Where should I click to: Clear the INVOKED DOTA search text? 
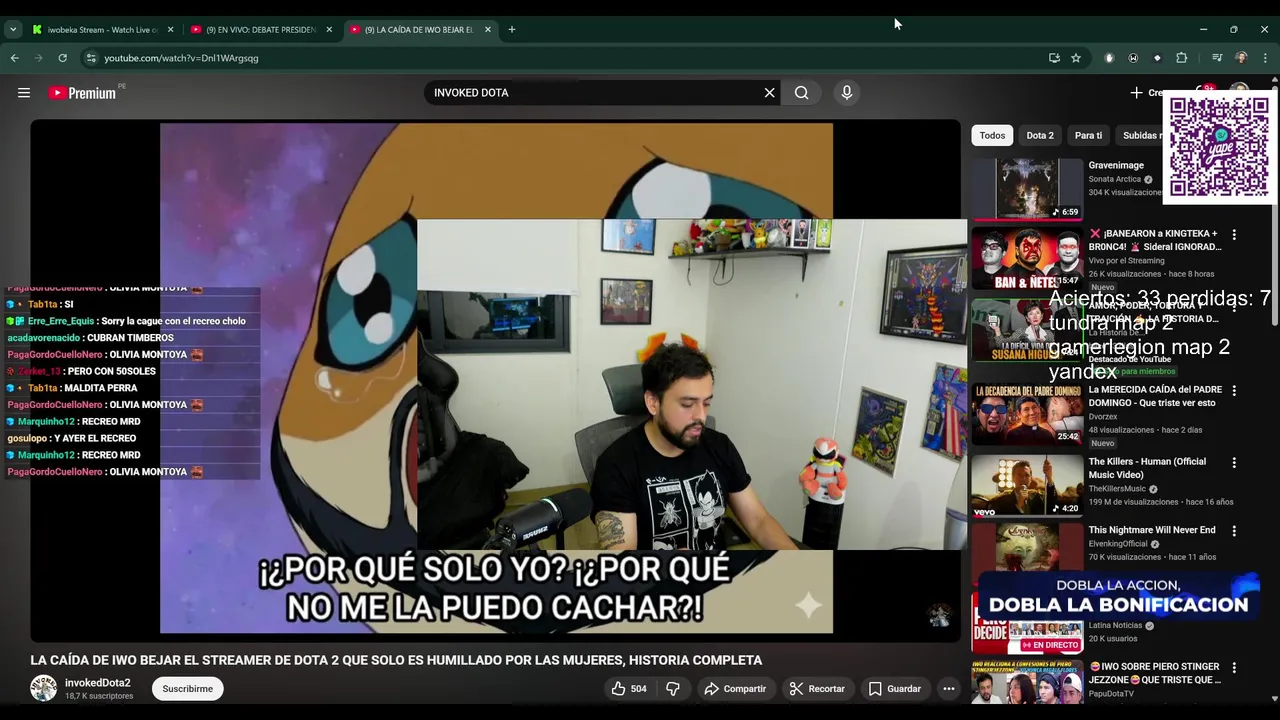point(769,93)
